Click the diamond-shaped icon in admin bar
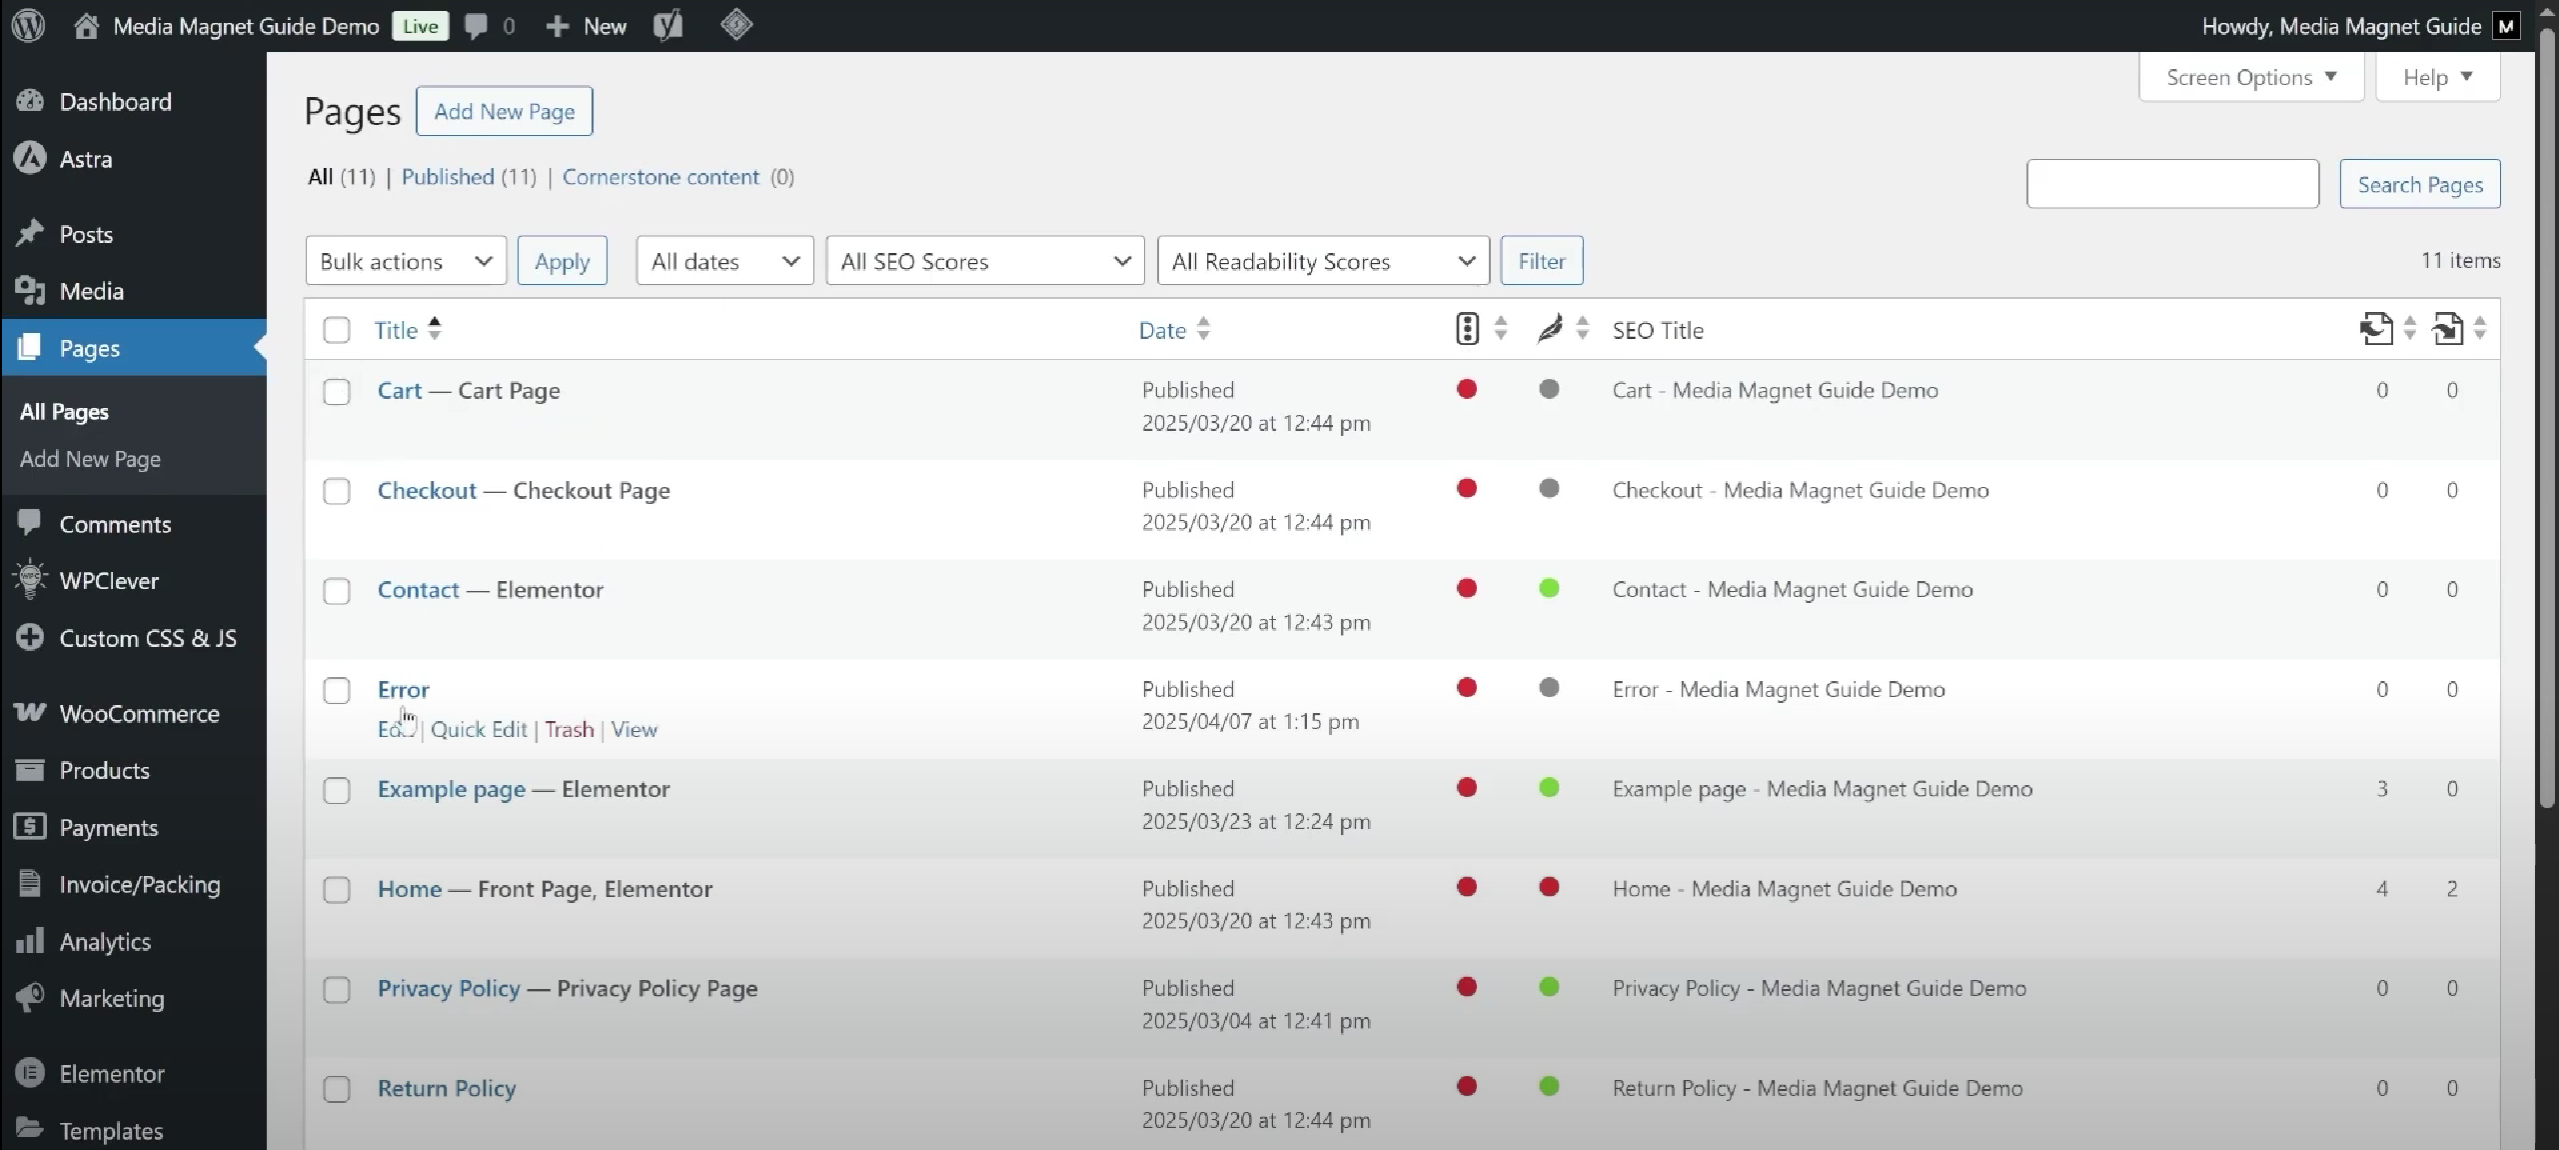 coord(736,25)
